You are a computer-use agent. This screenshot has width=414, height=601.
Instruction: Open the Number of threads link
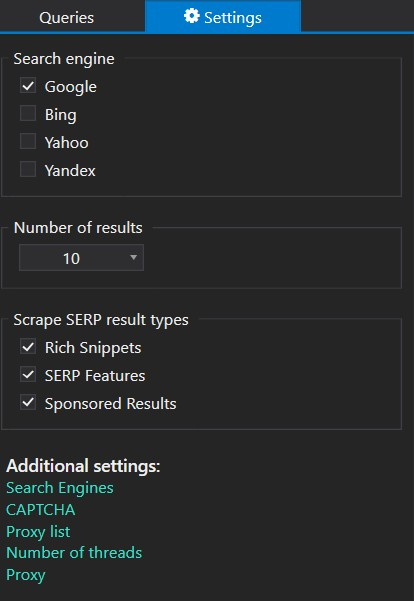[74, 553]
